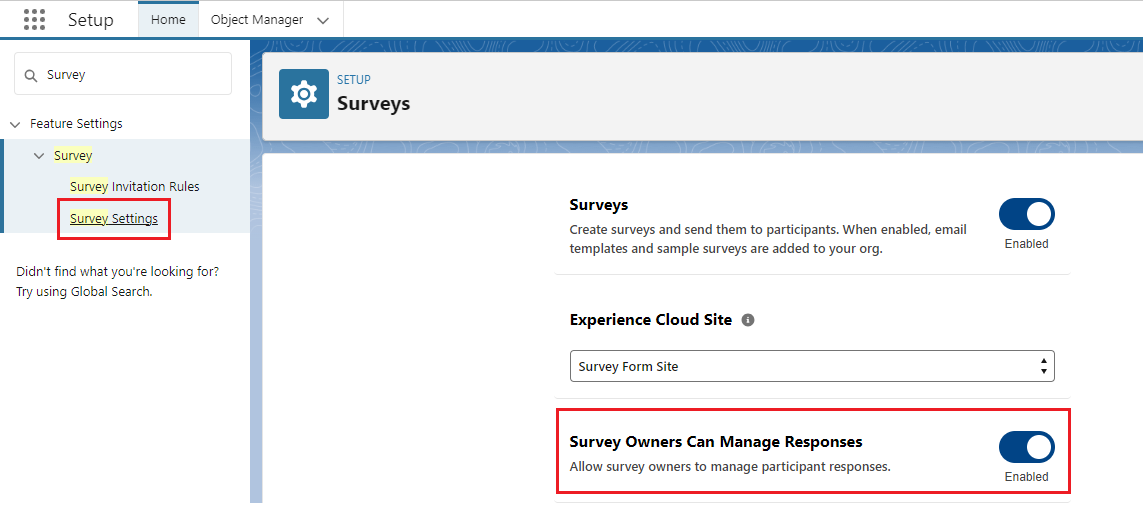Click the "Try using Global Search." text
Screen dimensions: 1143x510
(85, 292)
